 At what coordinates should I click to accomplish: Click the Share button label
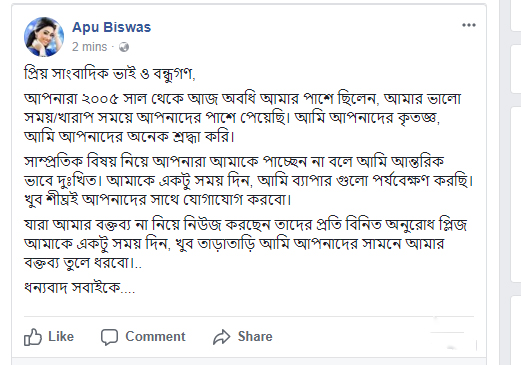tap(255, 336)
